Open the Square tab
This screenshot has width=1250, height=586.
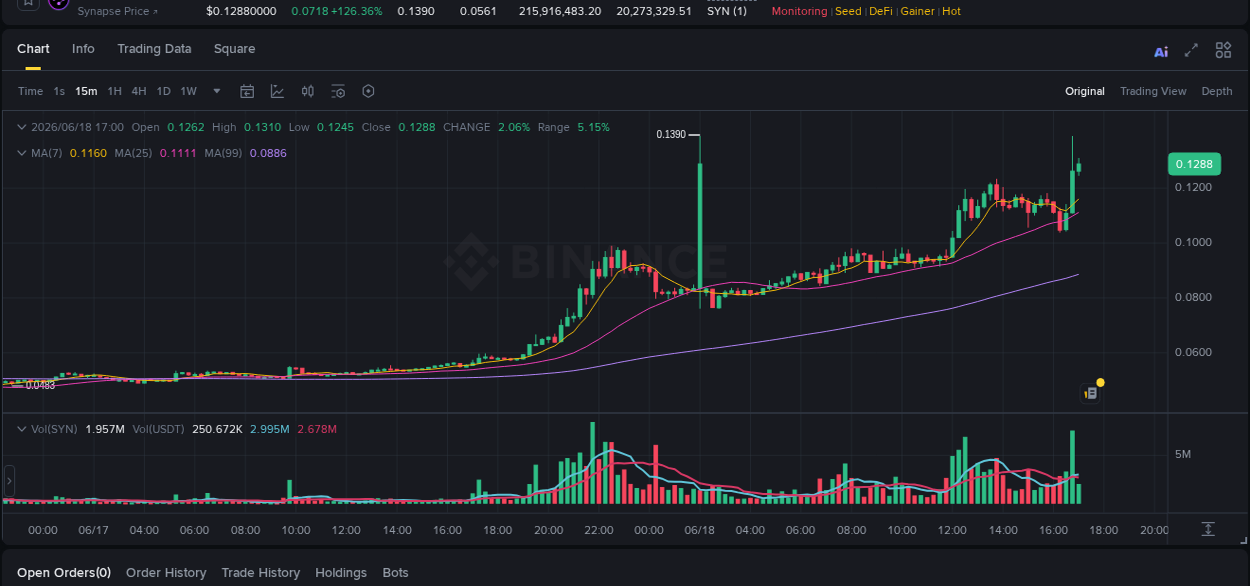click(x=234, y=49)
